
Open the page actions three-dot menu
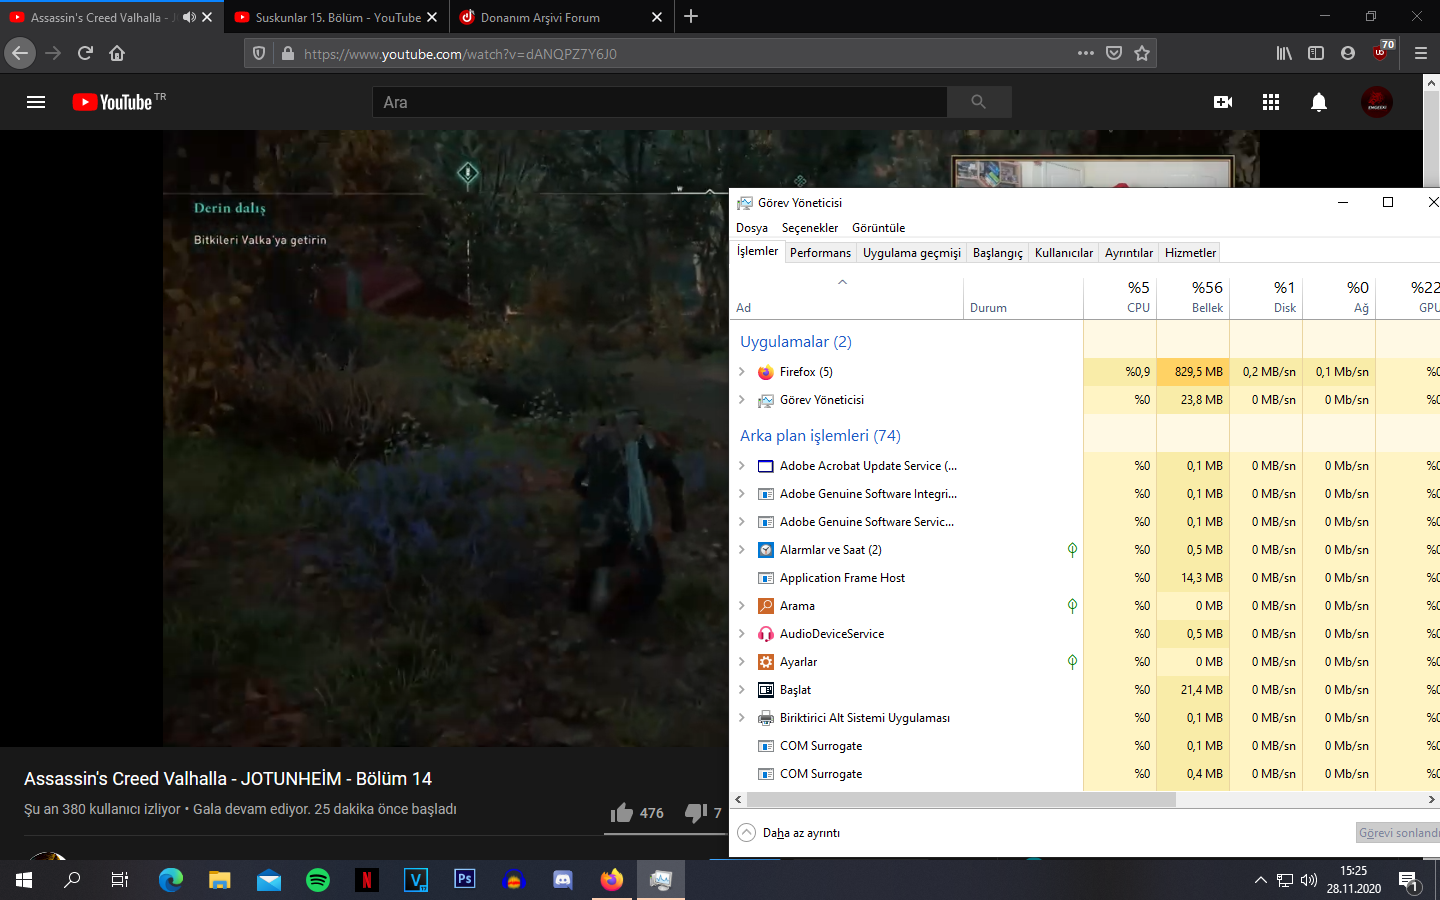[1086, 53]
